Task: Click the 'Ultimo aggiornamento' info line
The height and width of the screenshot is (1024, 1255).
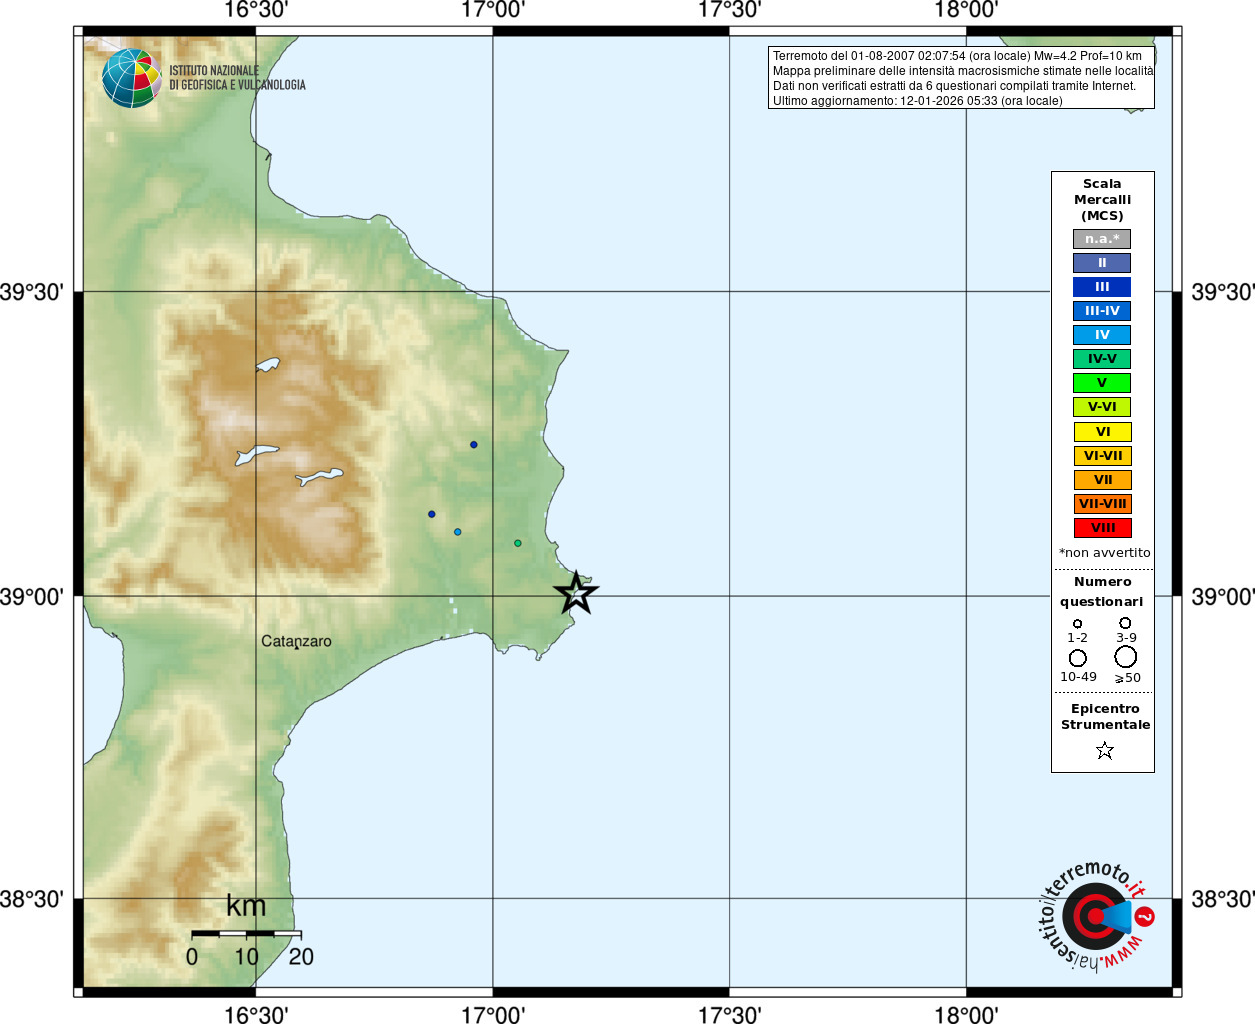Action: tap(917, 101)
